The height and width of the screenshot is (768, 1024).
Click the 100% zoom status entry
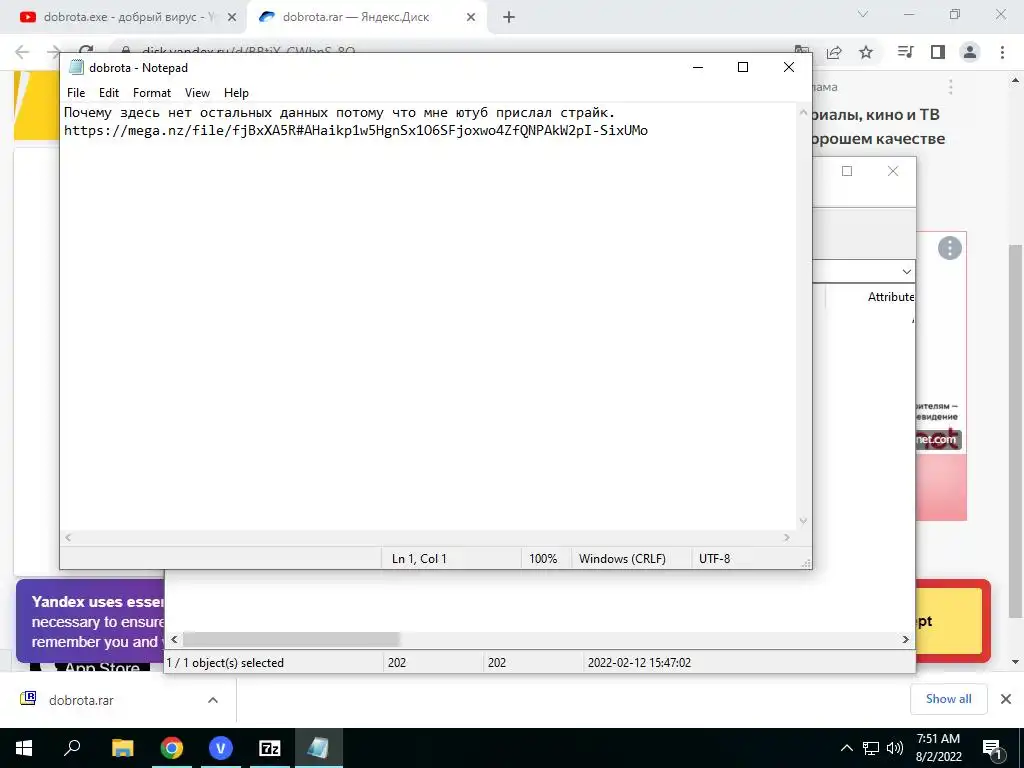click(543, 559)
